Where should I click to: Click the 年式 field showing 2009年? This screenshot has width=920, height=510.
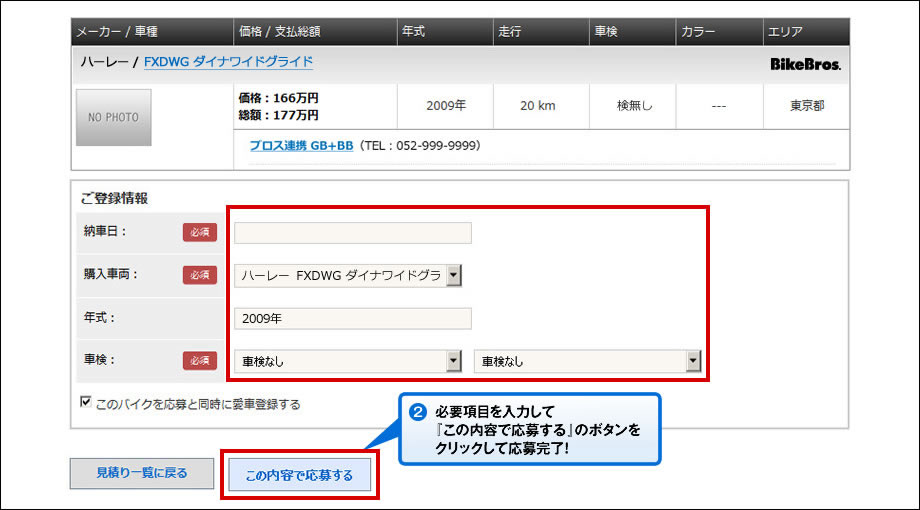click(x=352, y=318)
